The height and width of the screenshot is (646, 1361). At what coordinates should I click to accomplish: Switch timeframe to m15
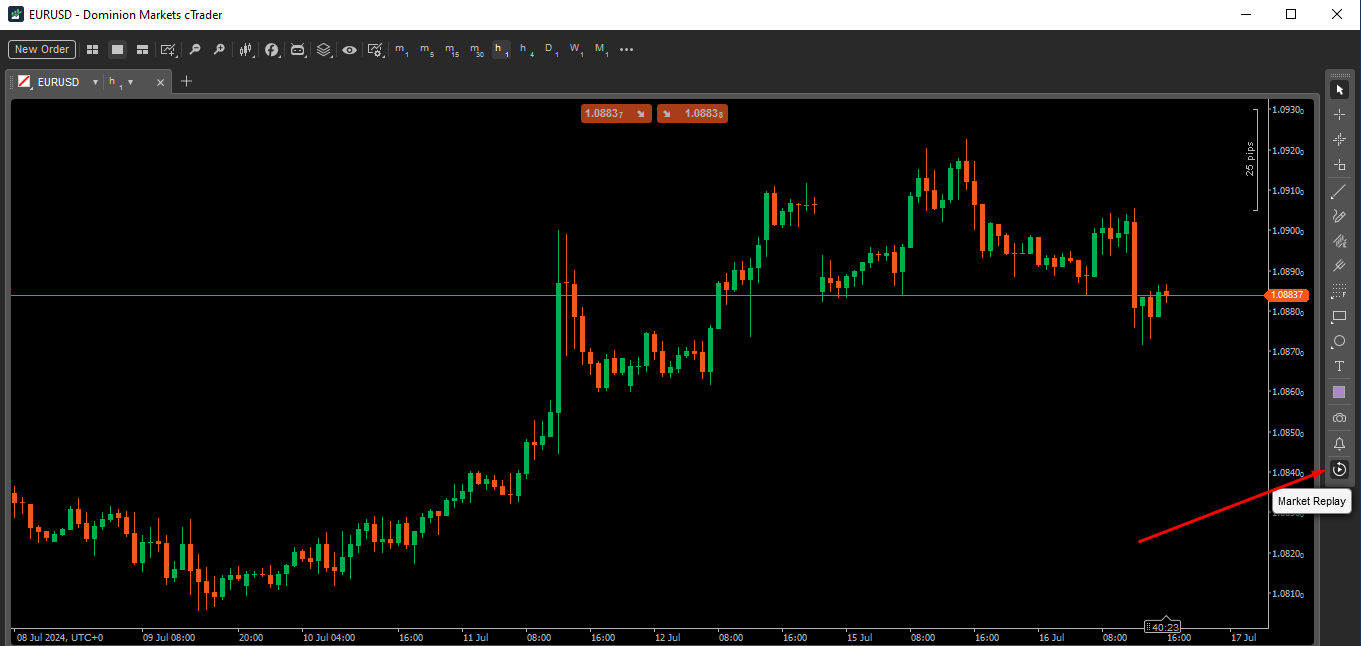click(x=452, y=49)
